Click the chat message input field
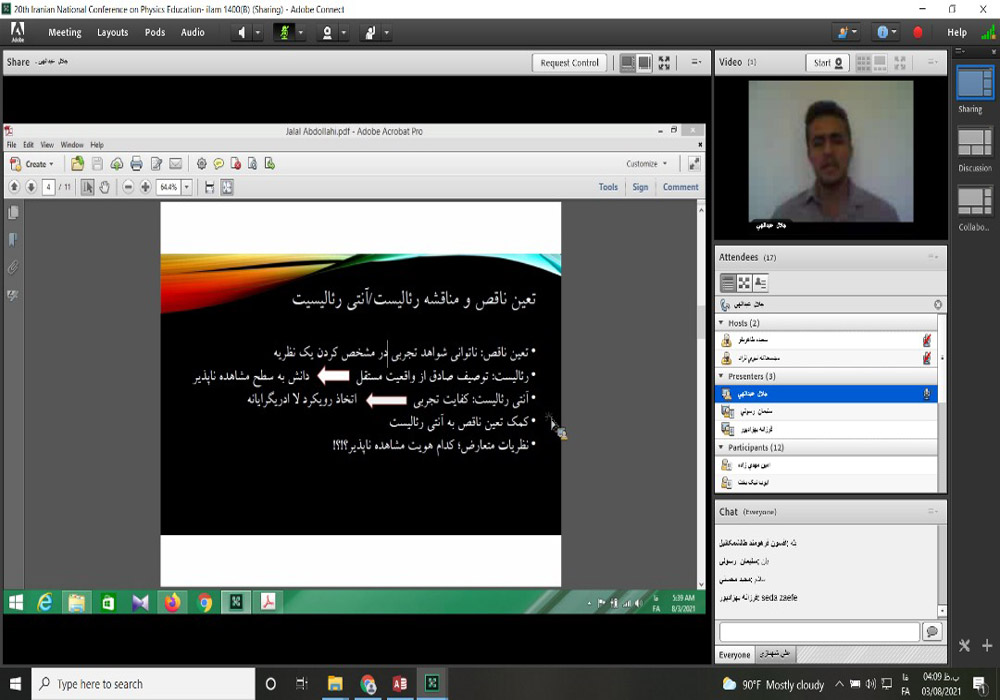The image size is (1000, 700). click(818, 632)
